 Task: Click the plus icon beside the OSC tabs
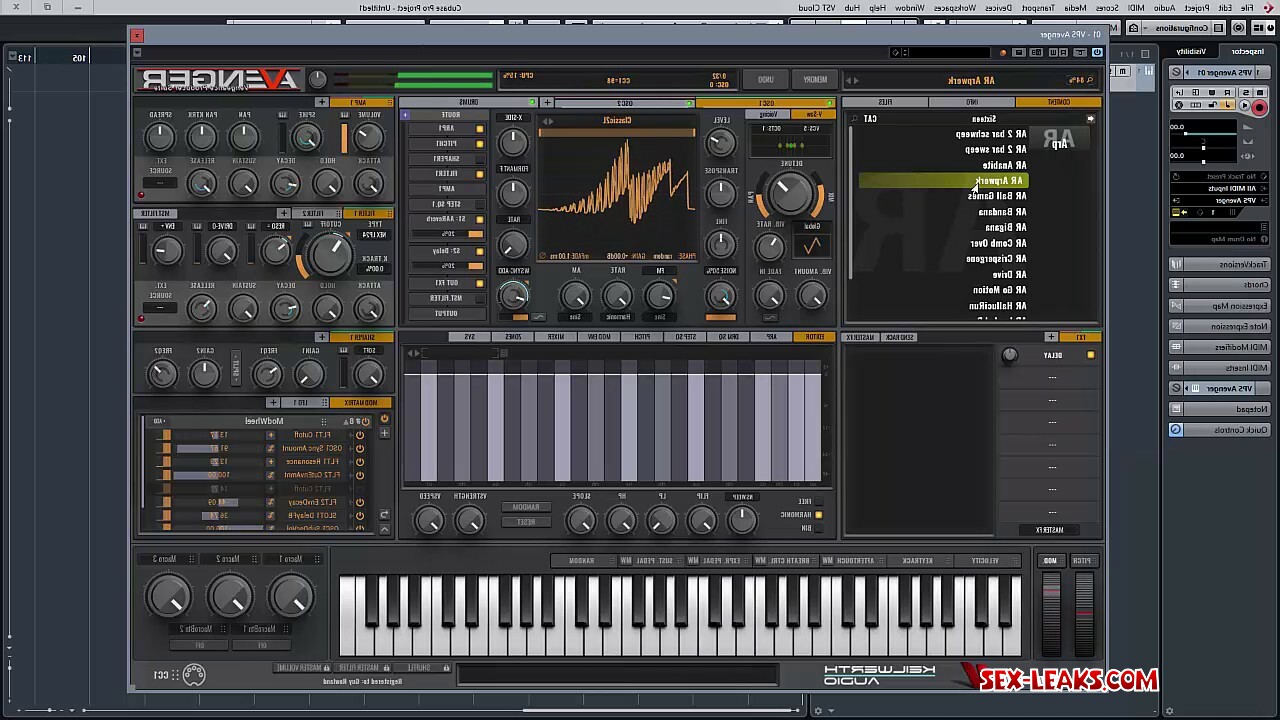pyautogui.click(x=547, y=102)
